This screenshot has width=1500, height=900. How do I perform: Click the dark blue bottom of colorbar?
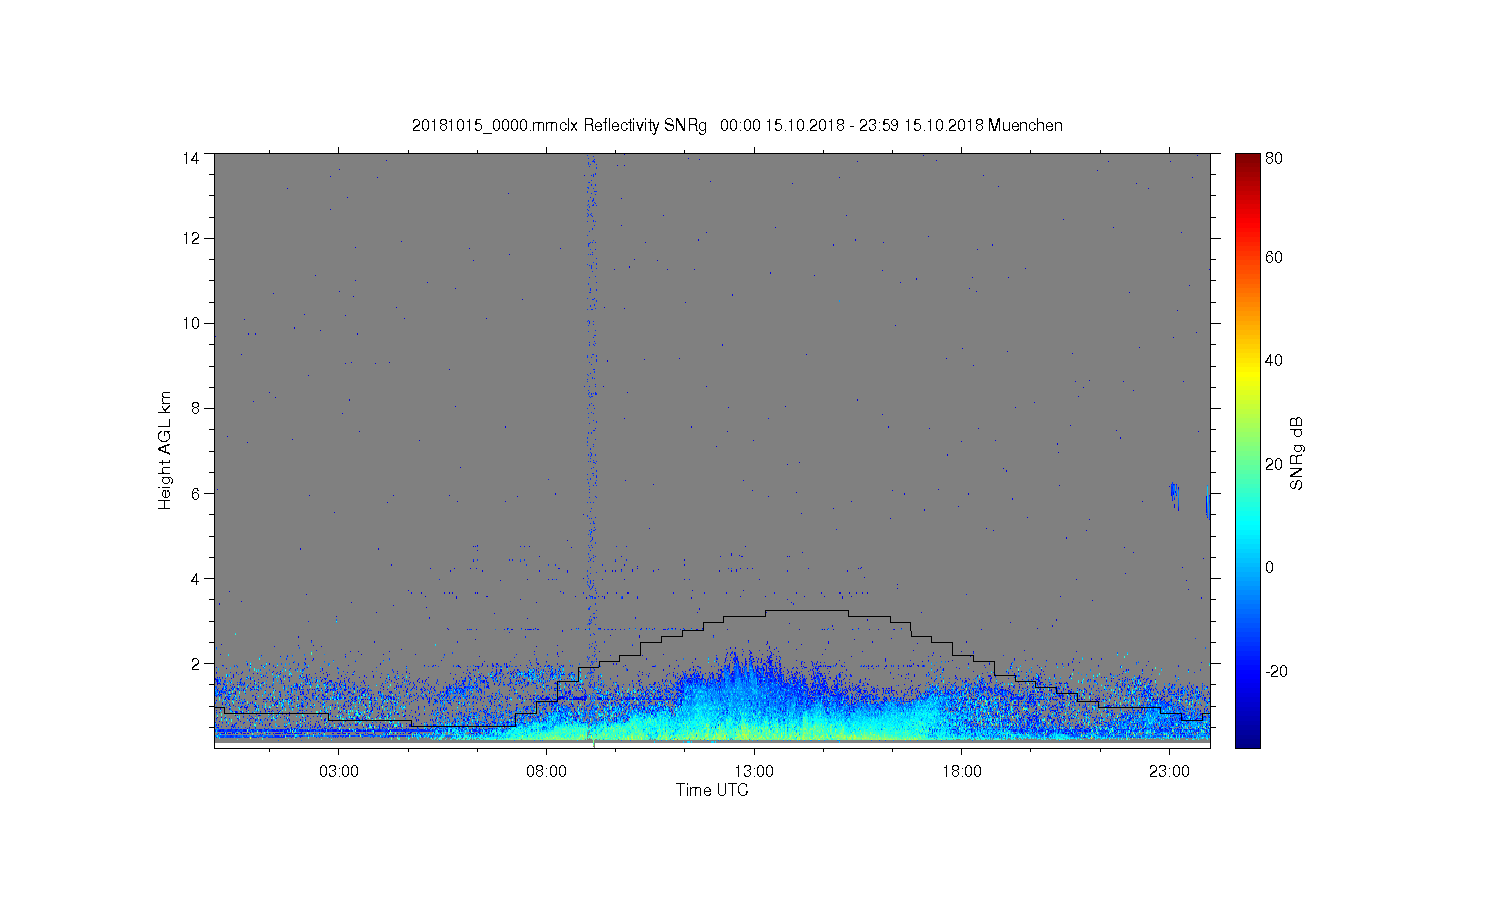point(1247,735)
